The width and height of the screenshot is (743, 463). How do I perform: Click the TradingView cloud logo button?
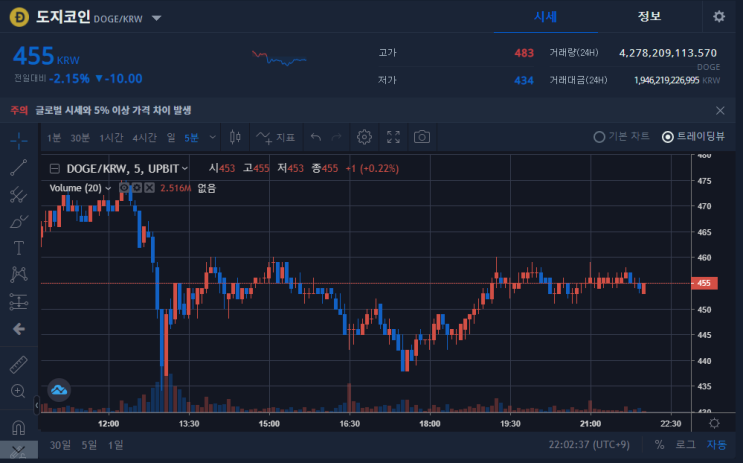coord(59,390)
